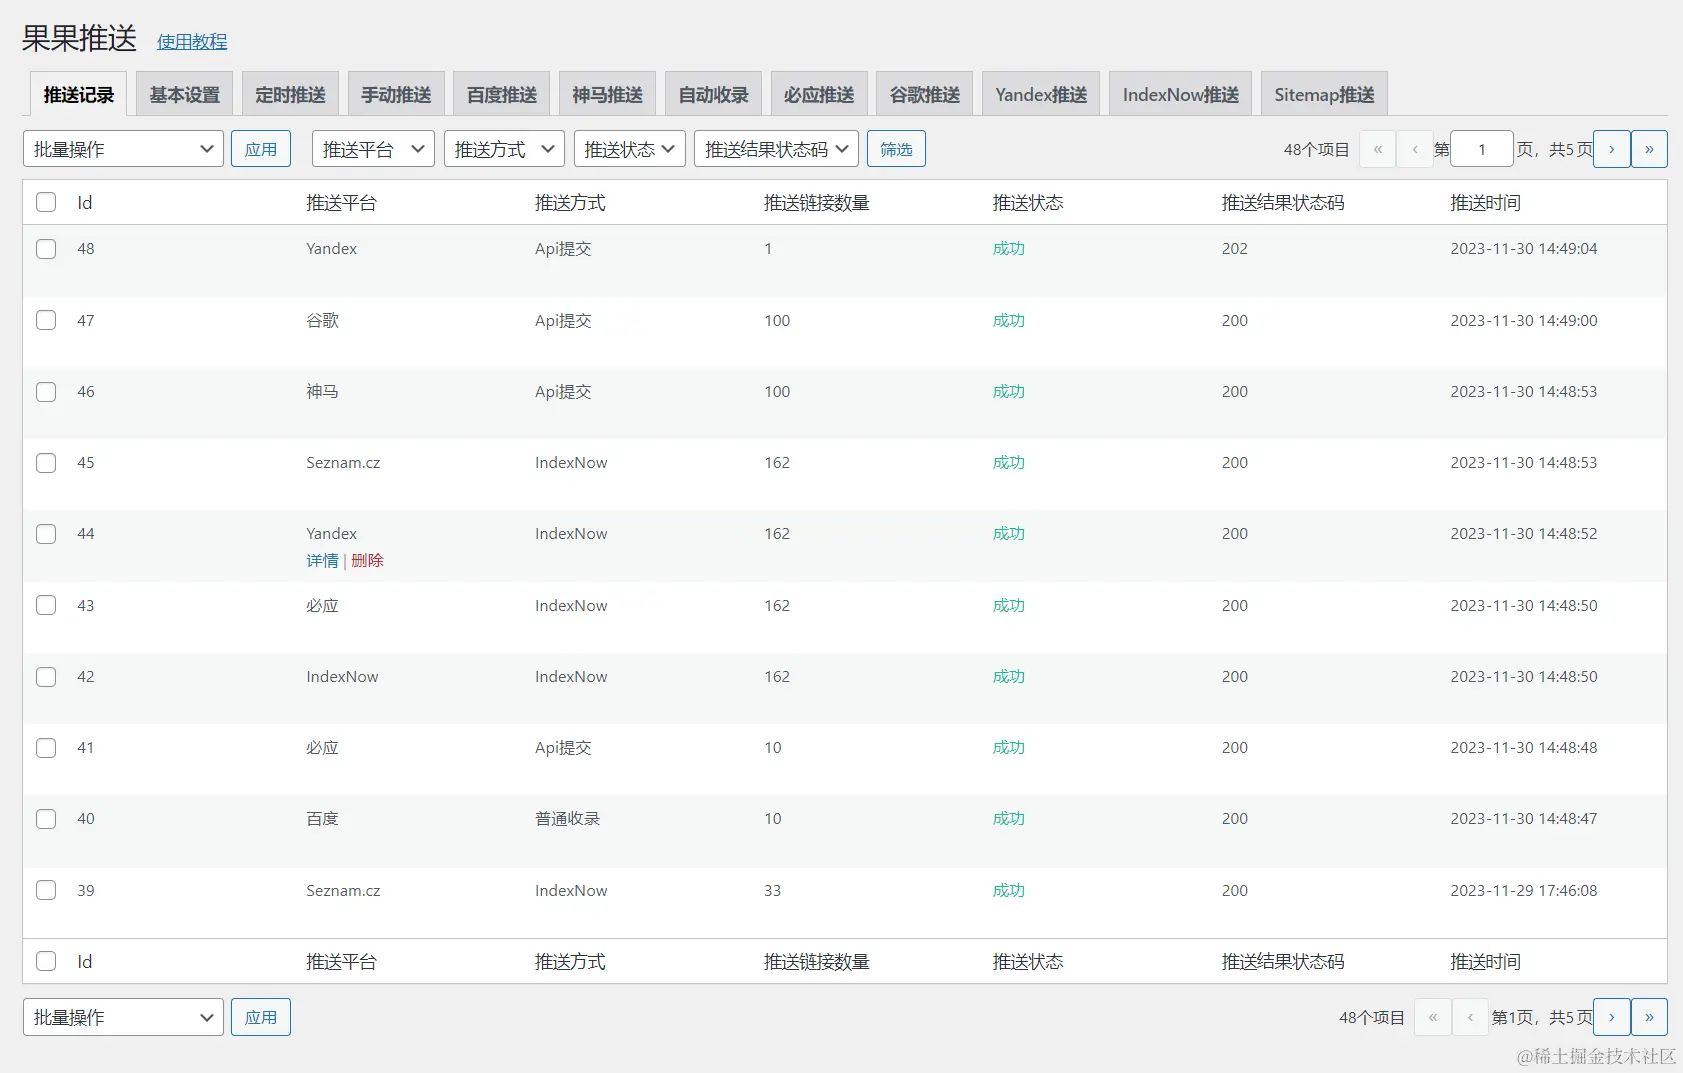Open the top 批量操作 dropdown
This screenshot has width=1683, height=1073.
(x=123, y=149)
